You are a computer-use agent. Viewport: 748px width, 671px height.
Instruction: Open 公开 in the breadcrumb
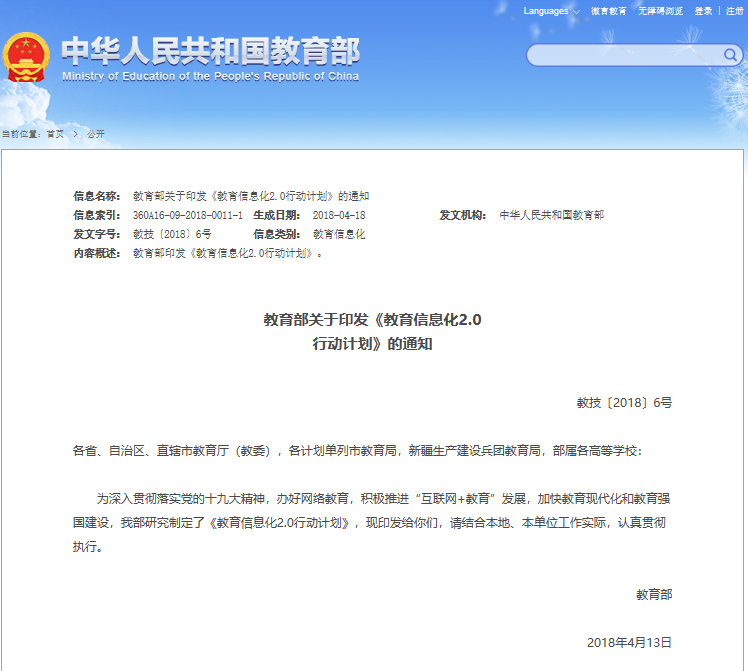pyautogui.click(x=95, y=134)
